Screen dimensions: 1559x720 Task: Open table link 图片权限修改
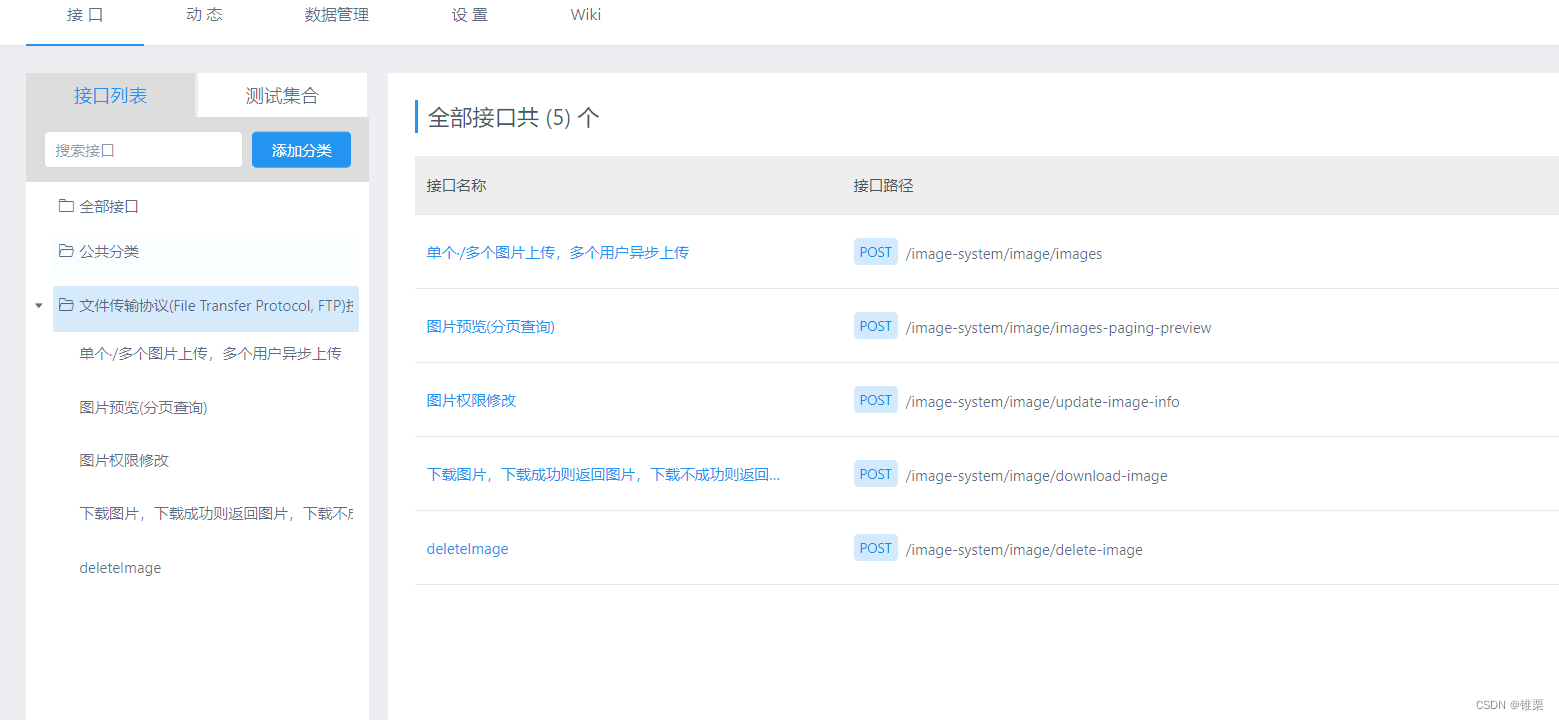471,401
